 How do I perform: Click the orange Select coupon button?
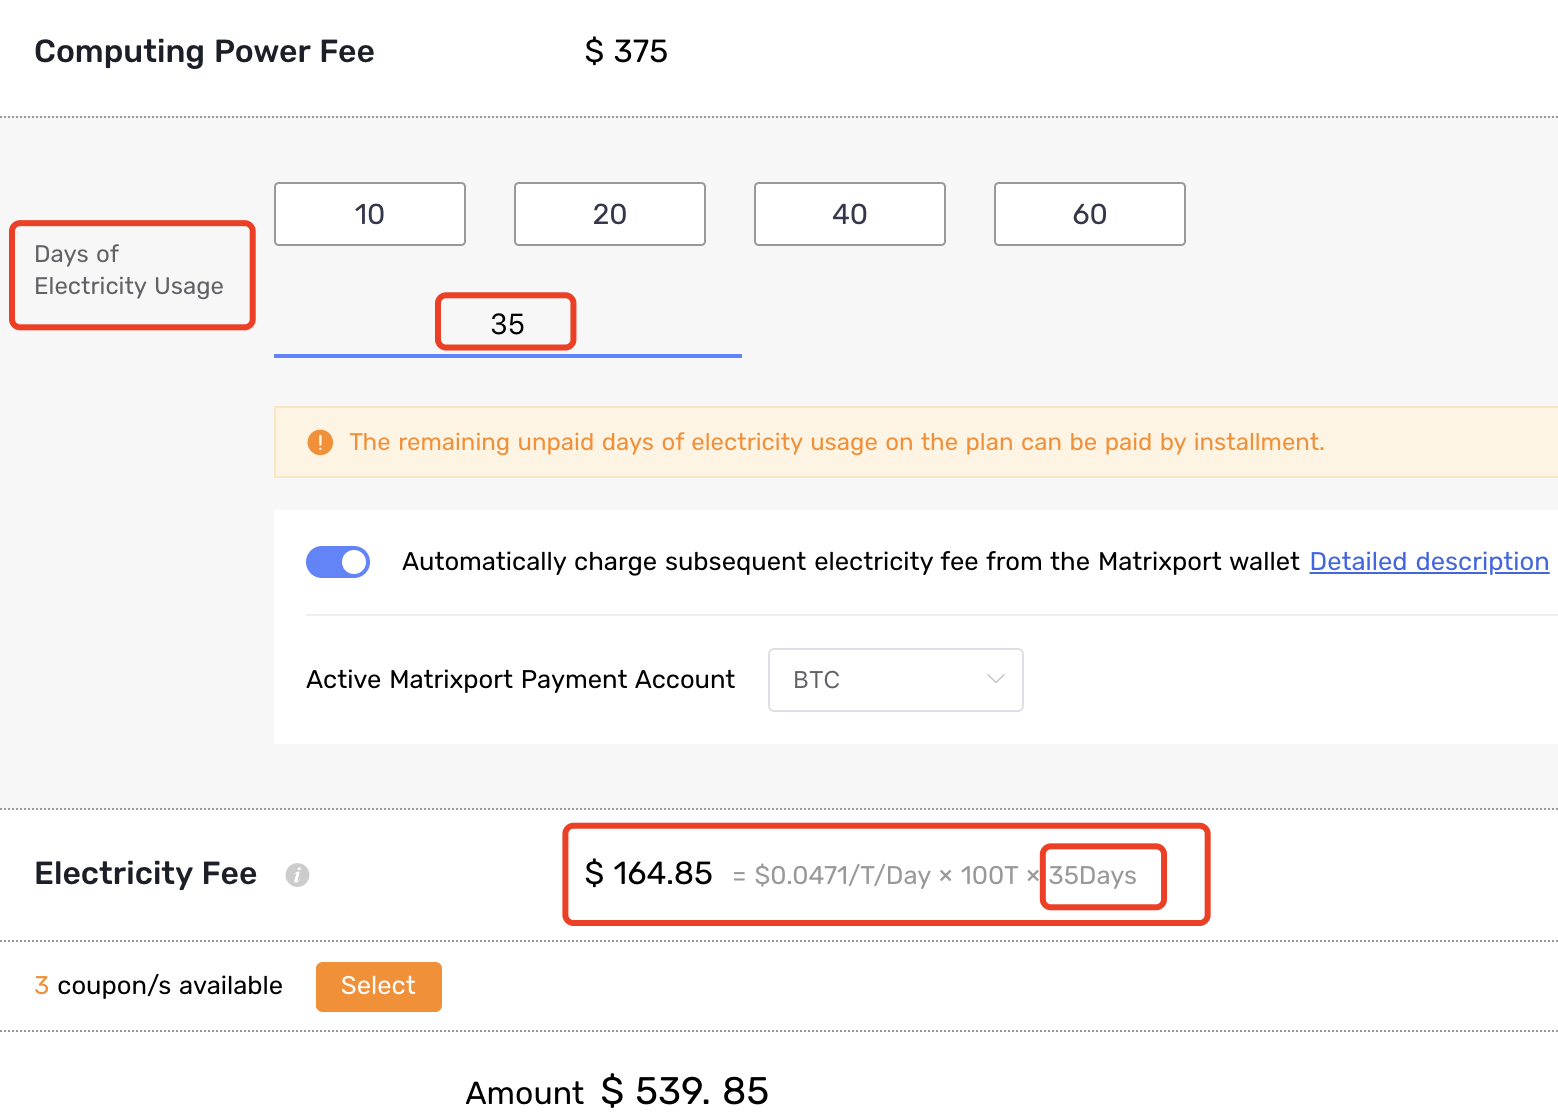(379, 987)
